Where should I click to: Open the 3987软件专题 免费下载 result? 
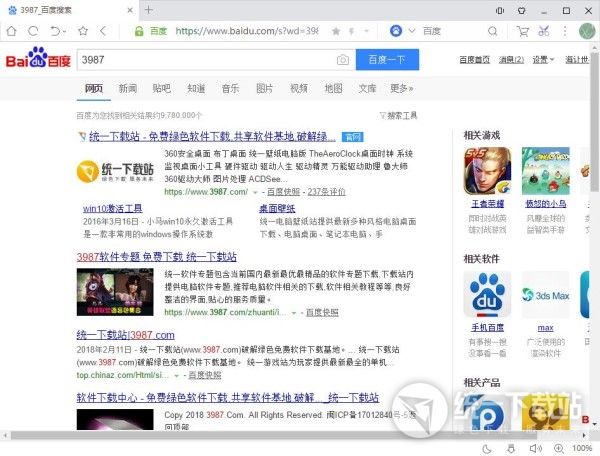click(157, 257)
